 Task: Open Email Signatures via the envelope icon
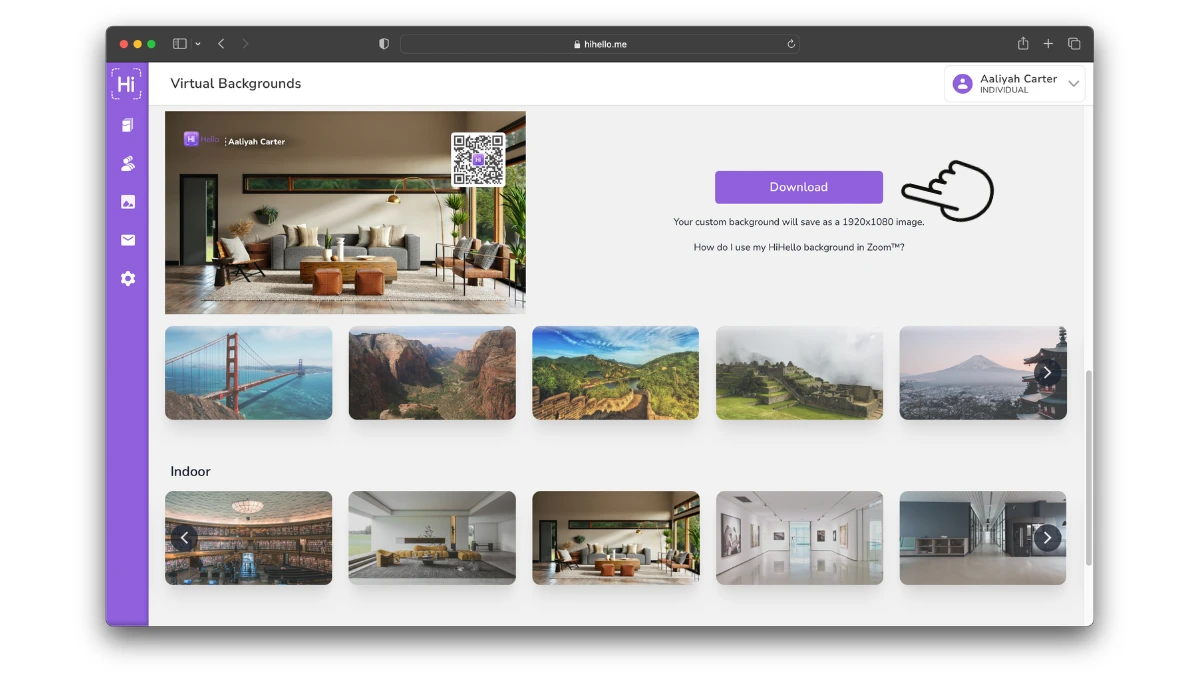(127, 239)
